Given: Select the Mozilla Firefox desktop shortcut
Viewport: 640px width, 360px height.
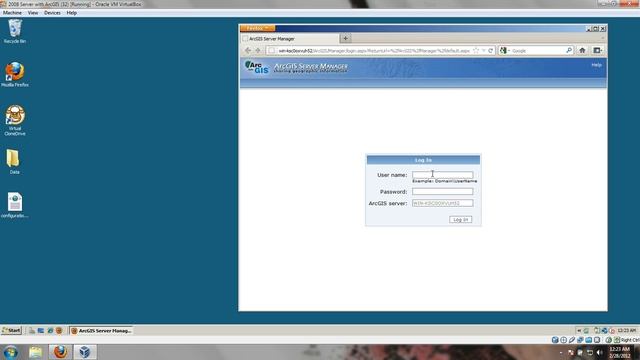Looking at the screenshot, I should tap(15, 74).
